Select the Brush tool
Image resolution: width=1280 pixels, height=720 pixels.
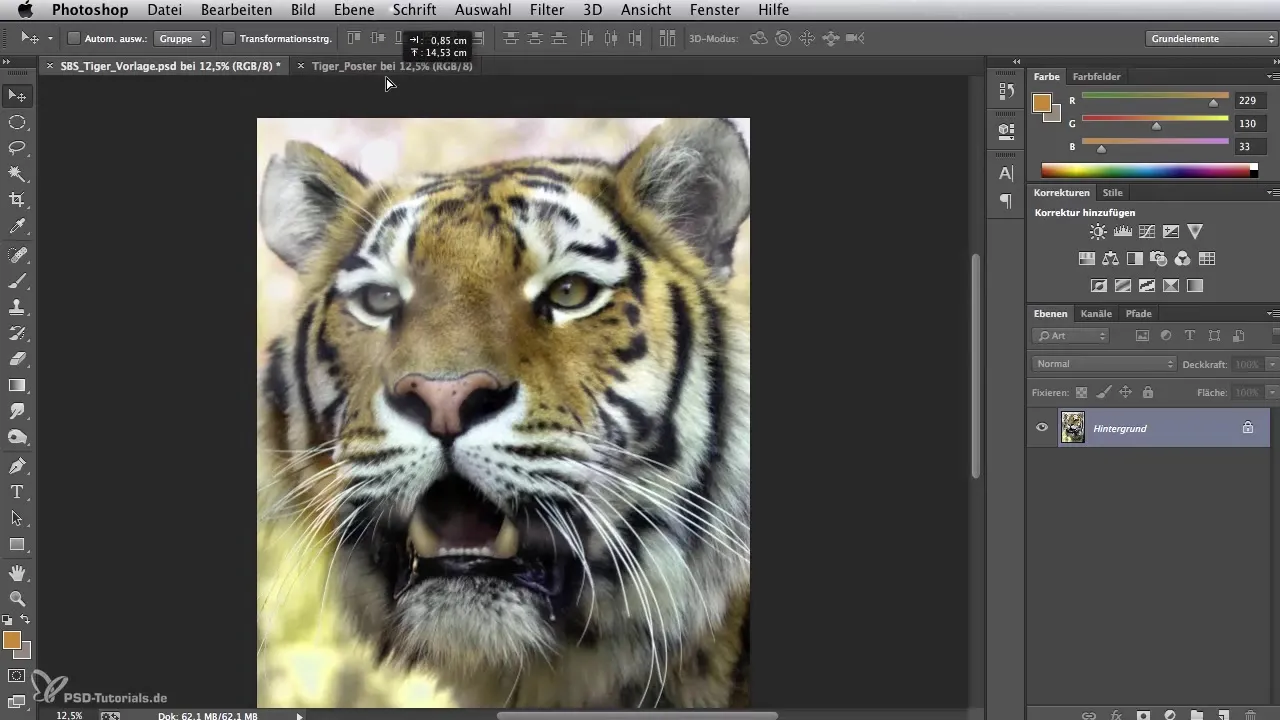click(x=17, y=282)
